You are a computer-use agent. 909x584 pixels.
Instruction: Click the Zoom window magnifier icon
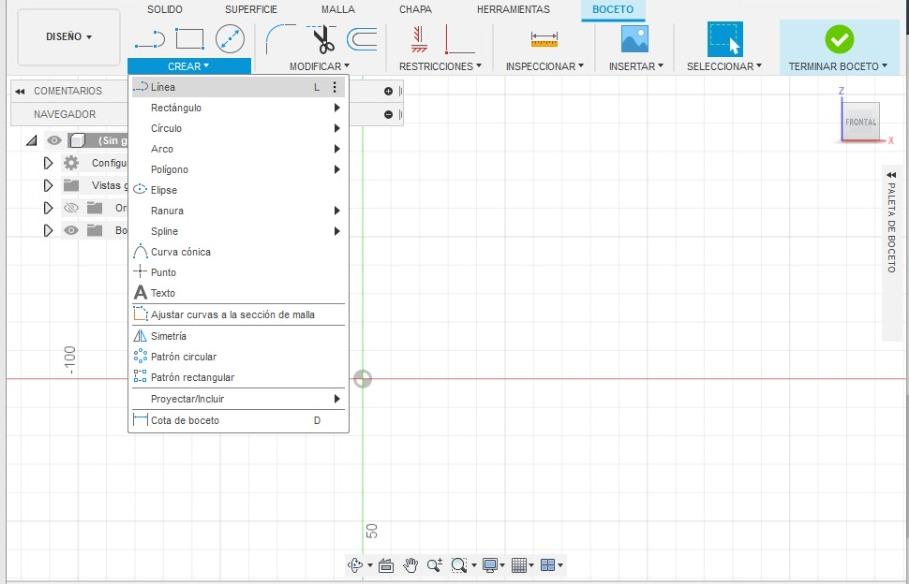459,565
